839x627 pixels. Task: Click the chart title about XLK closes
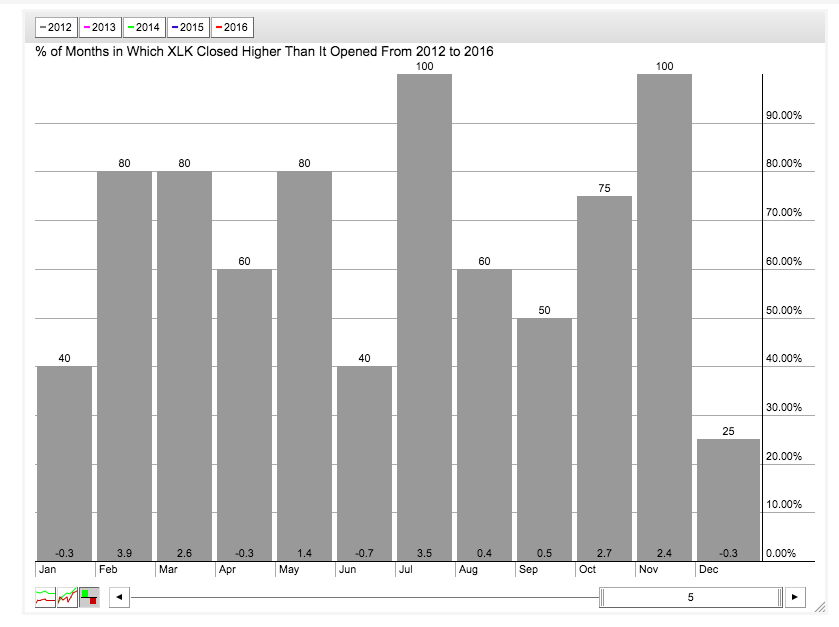pyautogui.click(x=264, y=51)
